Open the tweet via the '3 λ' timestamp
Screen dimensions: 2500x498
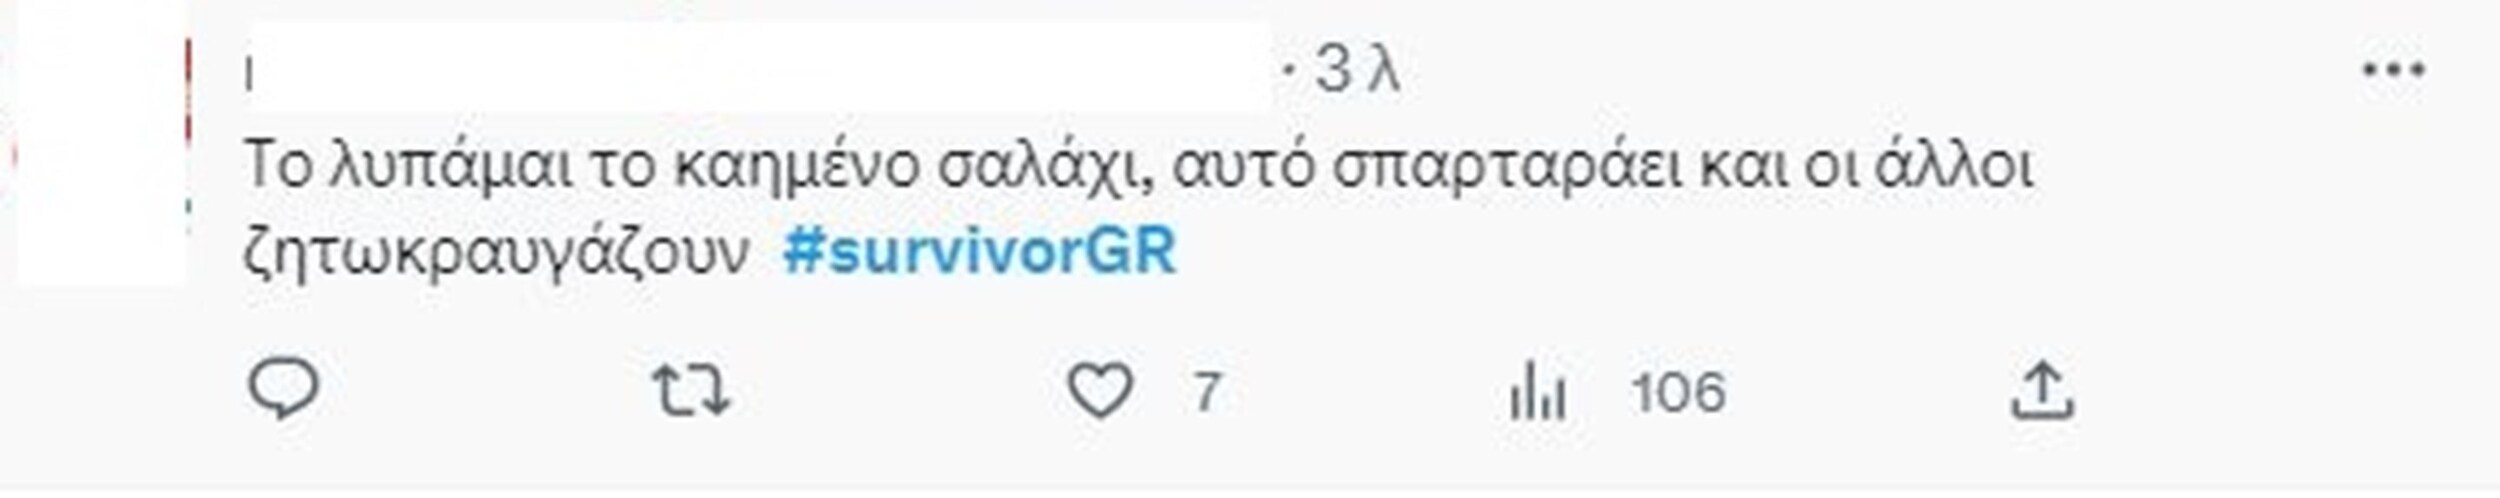tap(1357, 71)
